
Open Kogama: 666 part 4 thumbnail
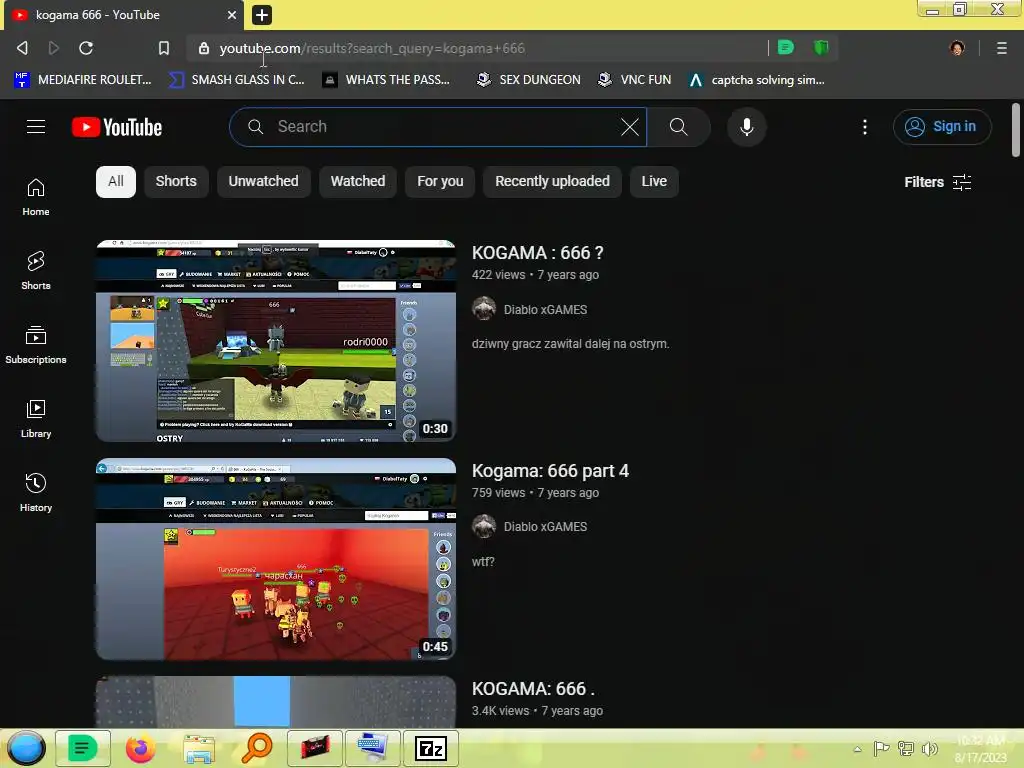[x=276, y=559]
